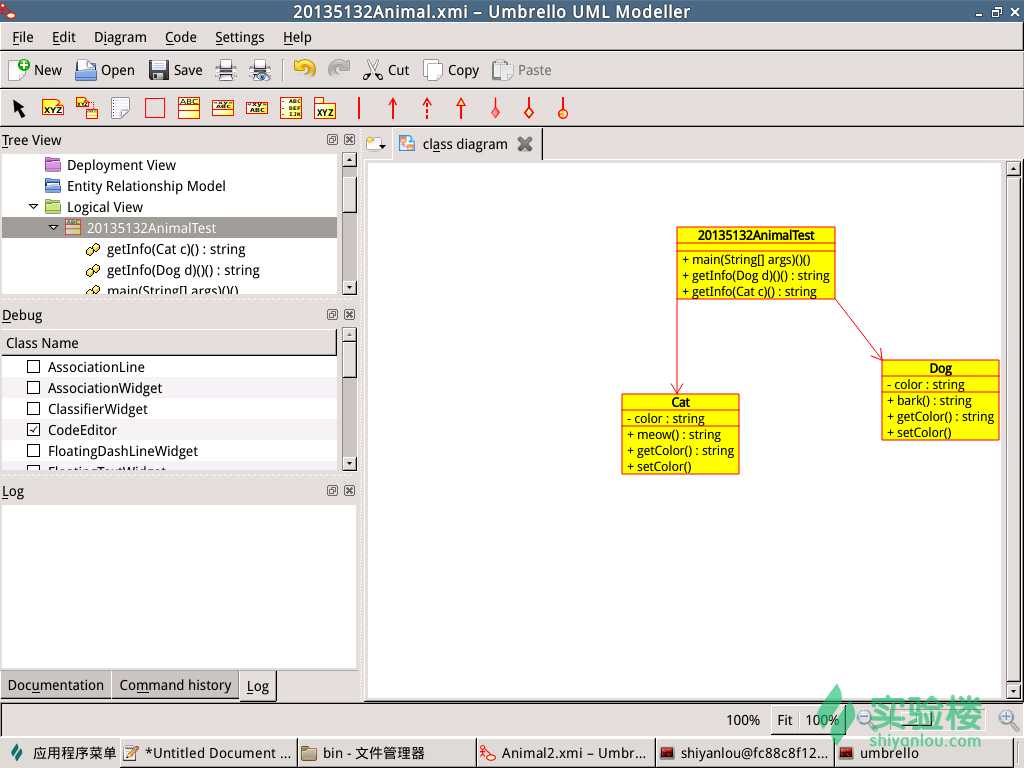The image size is (1024, 768).
Task: Uncheck the CodeEditor checkbox
Action: click(33, 430)
